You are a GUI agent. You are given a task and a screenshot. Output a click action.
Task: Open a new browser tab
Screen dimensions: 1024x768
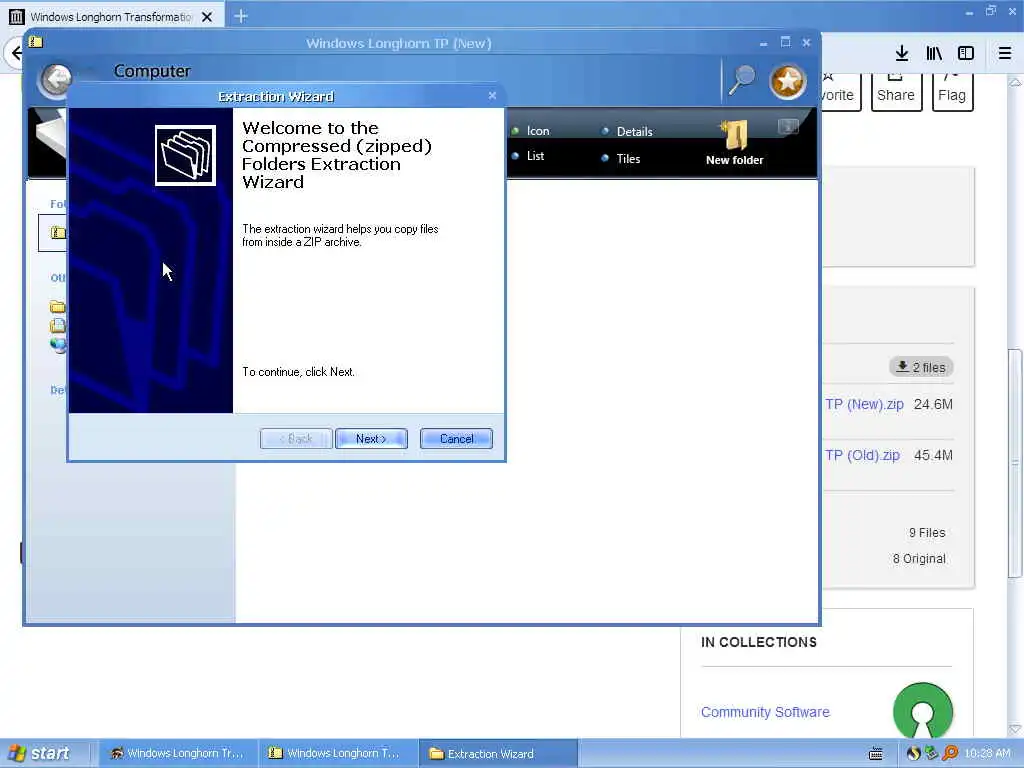(241, 16)
